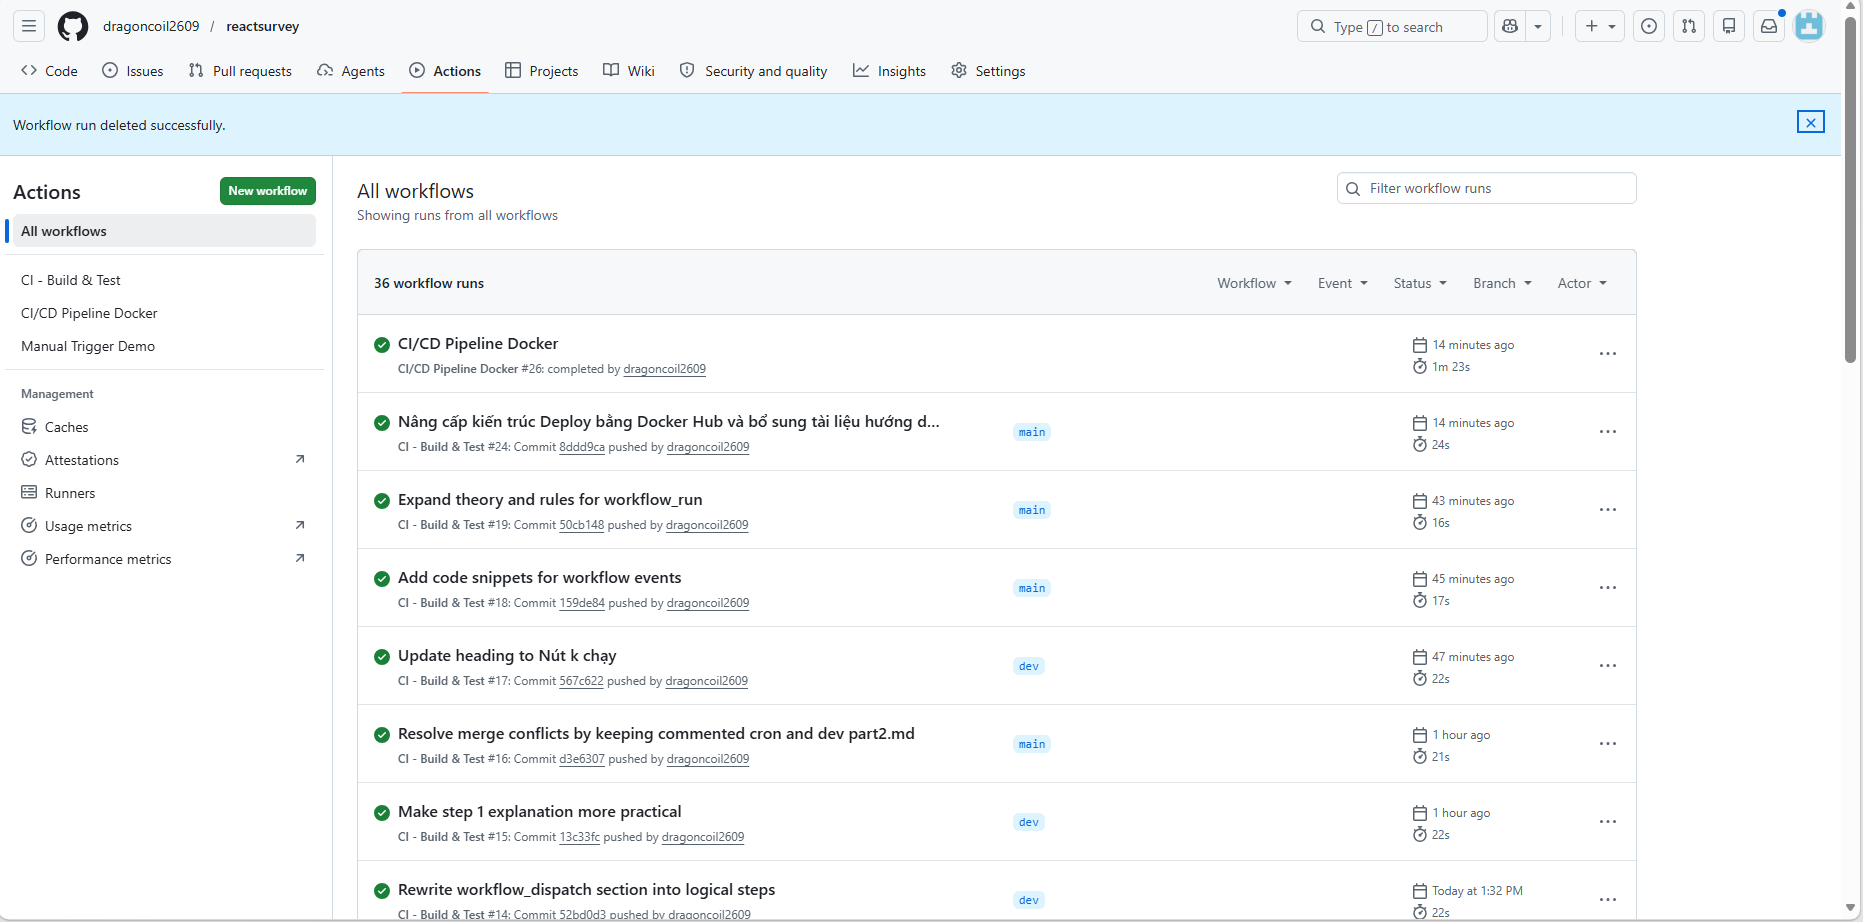The width and height of the screenshot is (1863, 922).
Task: Expand the Copilot dropdown arrow
Action: [x=1538, y=26]
